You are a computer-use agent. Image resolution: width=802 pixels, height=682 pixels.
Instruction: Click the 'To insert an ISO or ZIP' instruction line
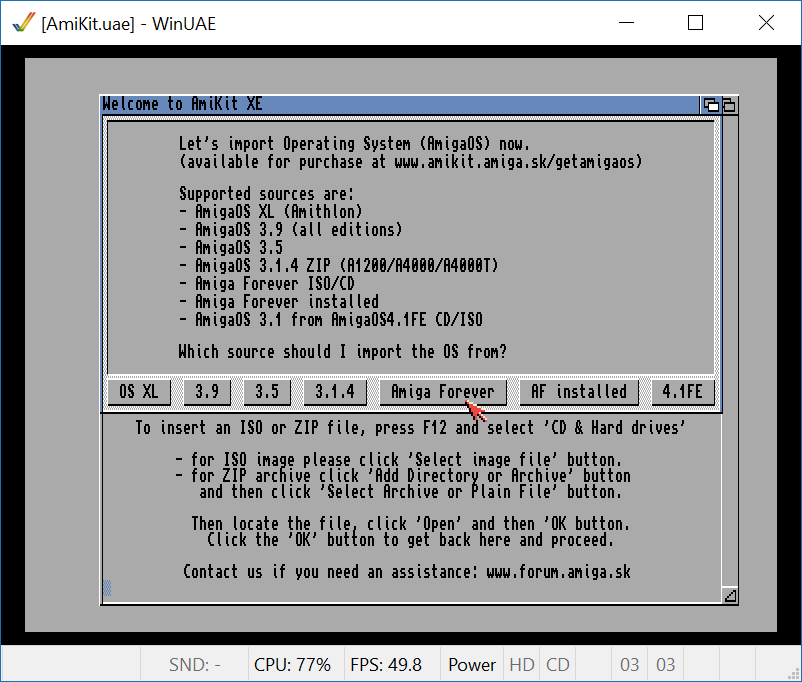coord(410,427)
